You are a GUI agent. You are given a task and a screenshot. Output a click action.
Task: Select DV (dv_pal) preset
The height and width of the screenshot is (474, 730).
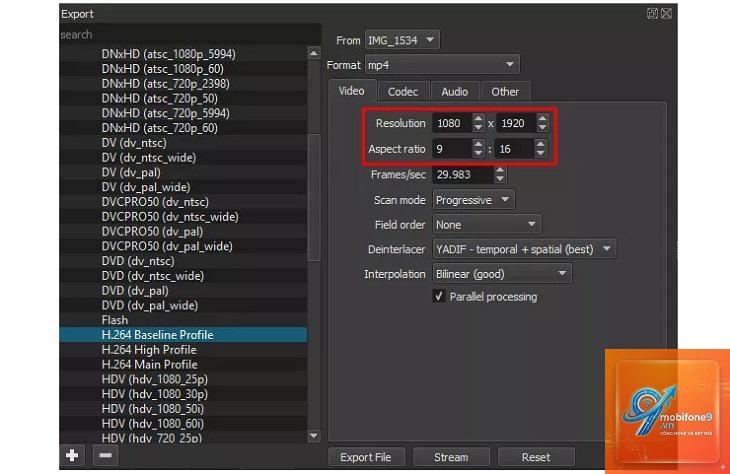pos(183,172)
